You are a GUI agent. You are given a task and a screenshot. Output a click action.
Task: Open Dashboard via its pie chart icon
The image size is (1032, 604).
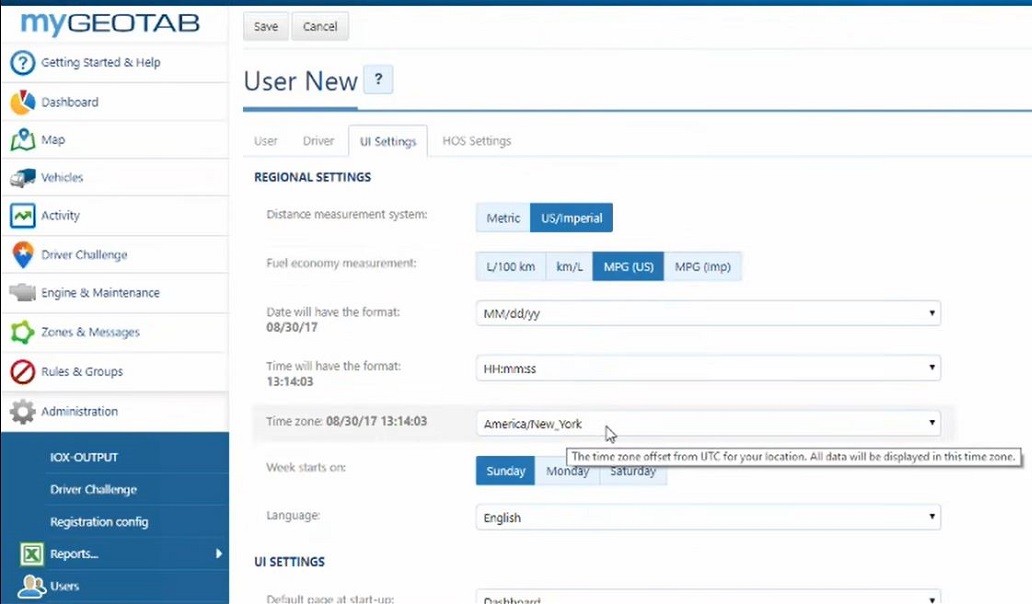(x=23, y=102)
